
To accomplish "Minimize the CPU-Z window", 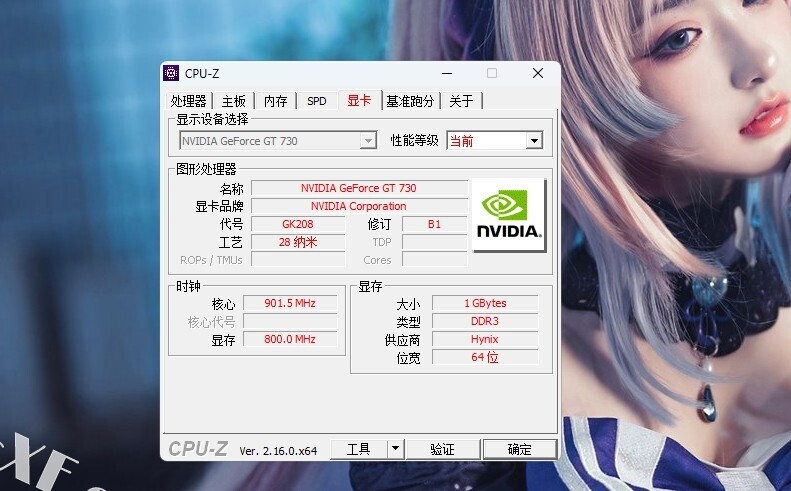I will click(447, 74).
